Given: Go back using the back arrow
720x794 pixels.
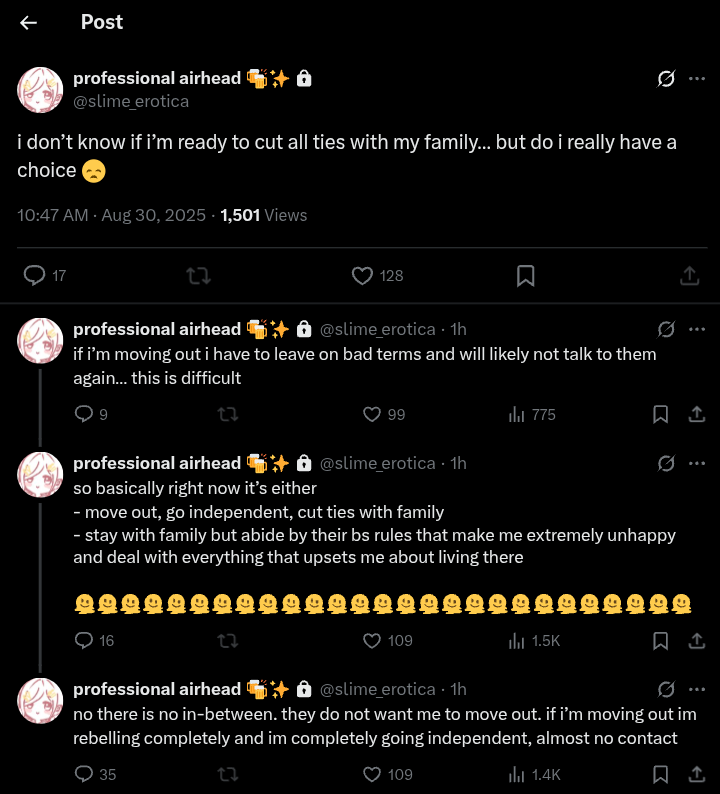Looking at the screenshot, I should coord(28,23).
